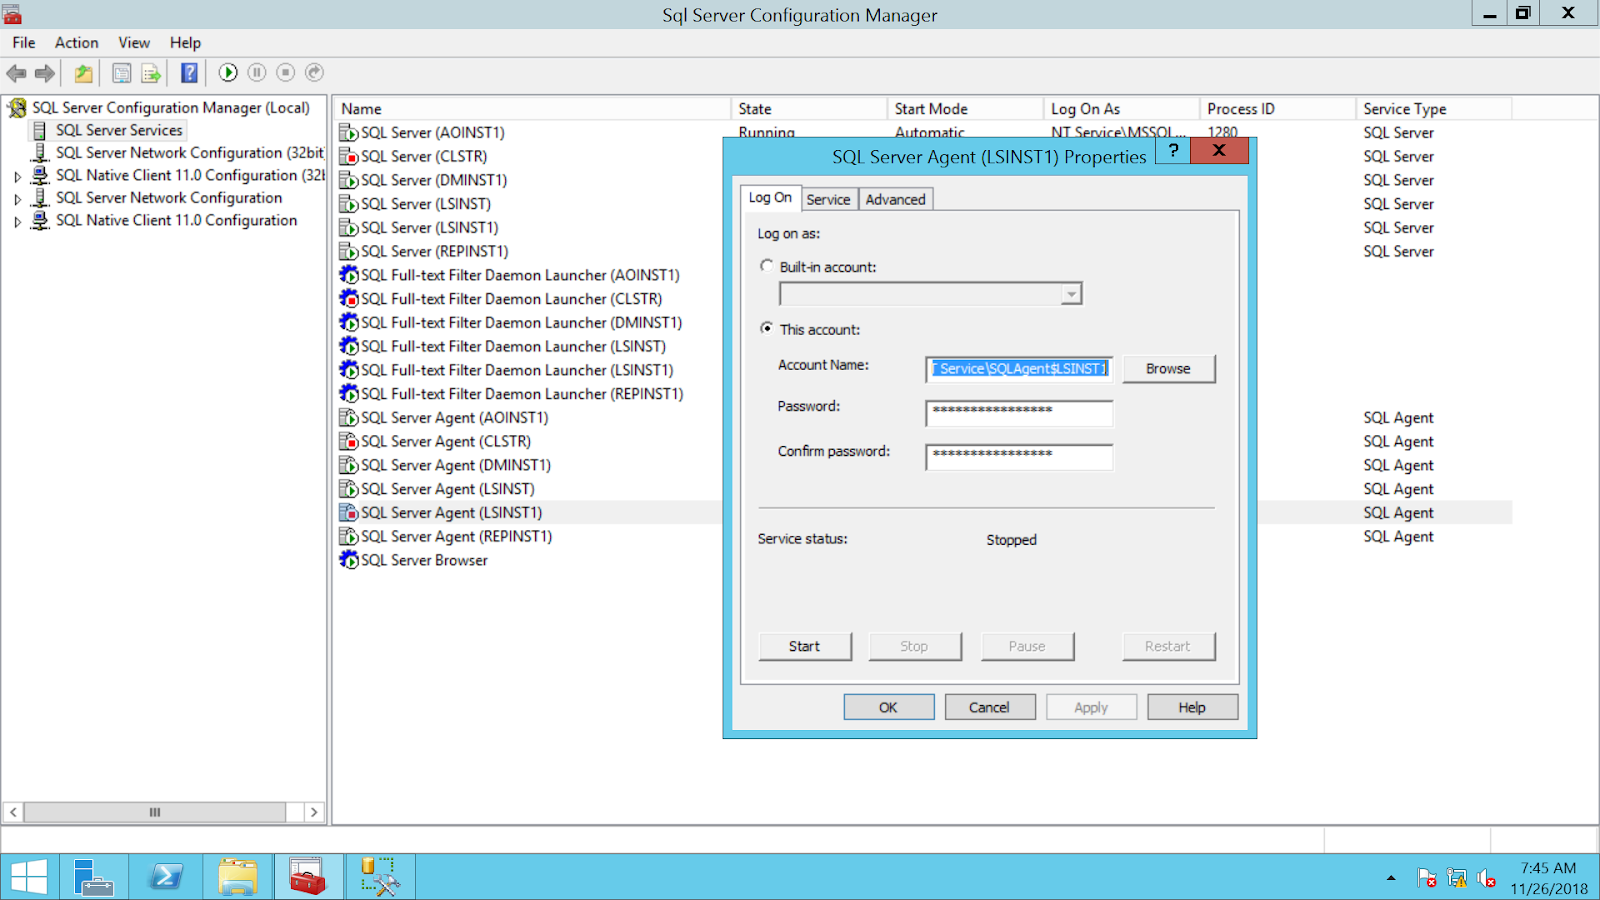Click the SQL Server Agent (CLSTR) icon
Viewport: 1600px width, 900px height.
349,442
